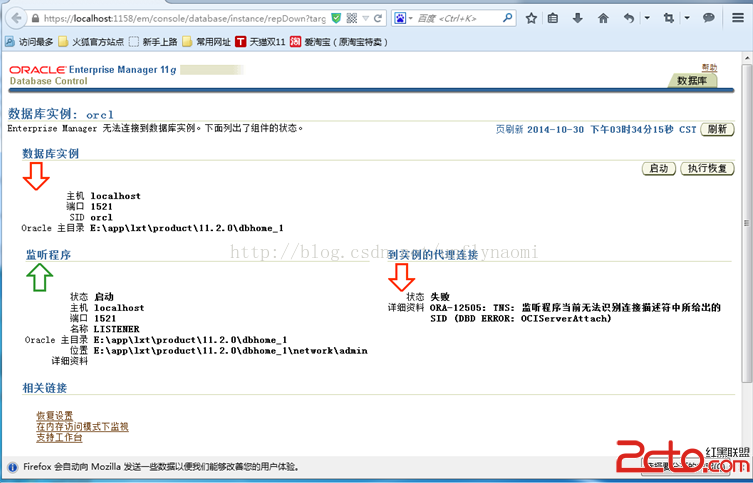Click the screenshot crop icon

(x=668, y=18)
